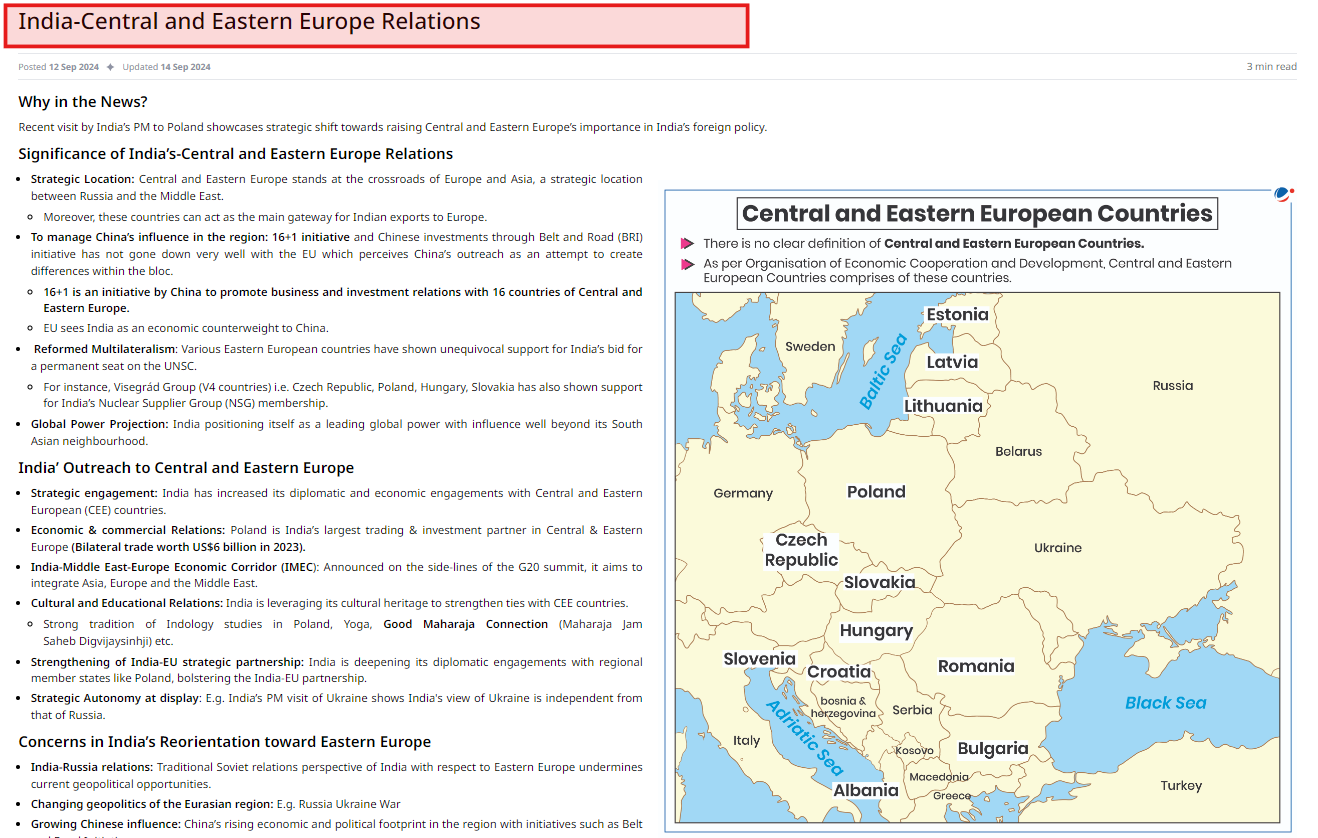Click the Black Sea label on the map
The height and width of the screenshot is (838, 1318).
point(1165,703)
